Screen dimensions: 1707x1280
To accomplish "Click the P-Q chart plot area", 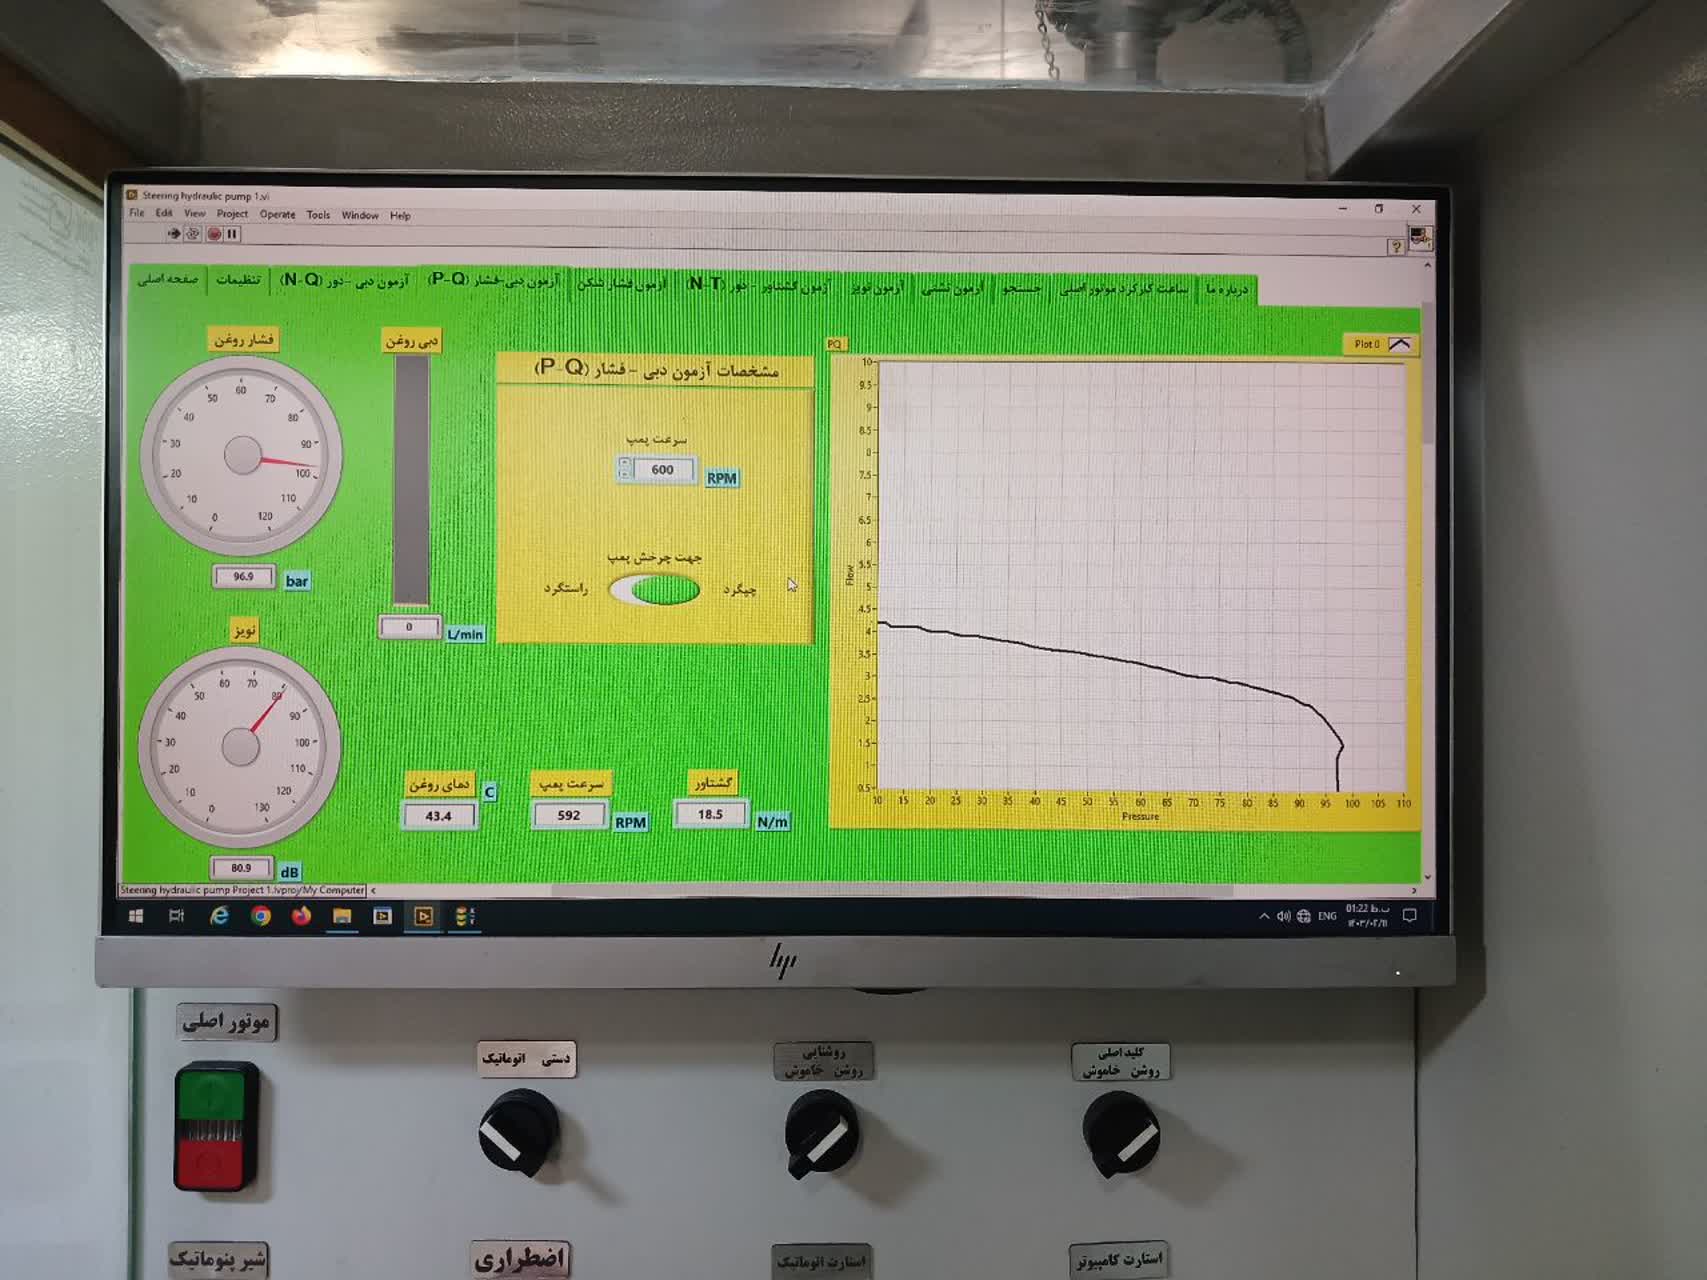I will pos(1140,576).
